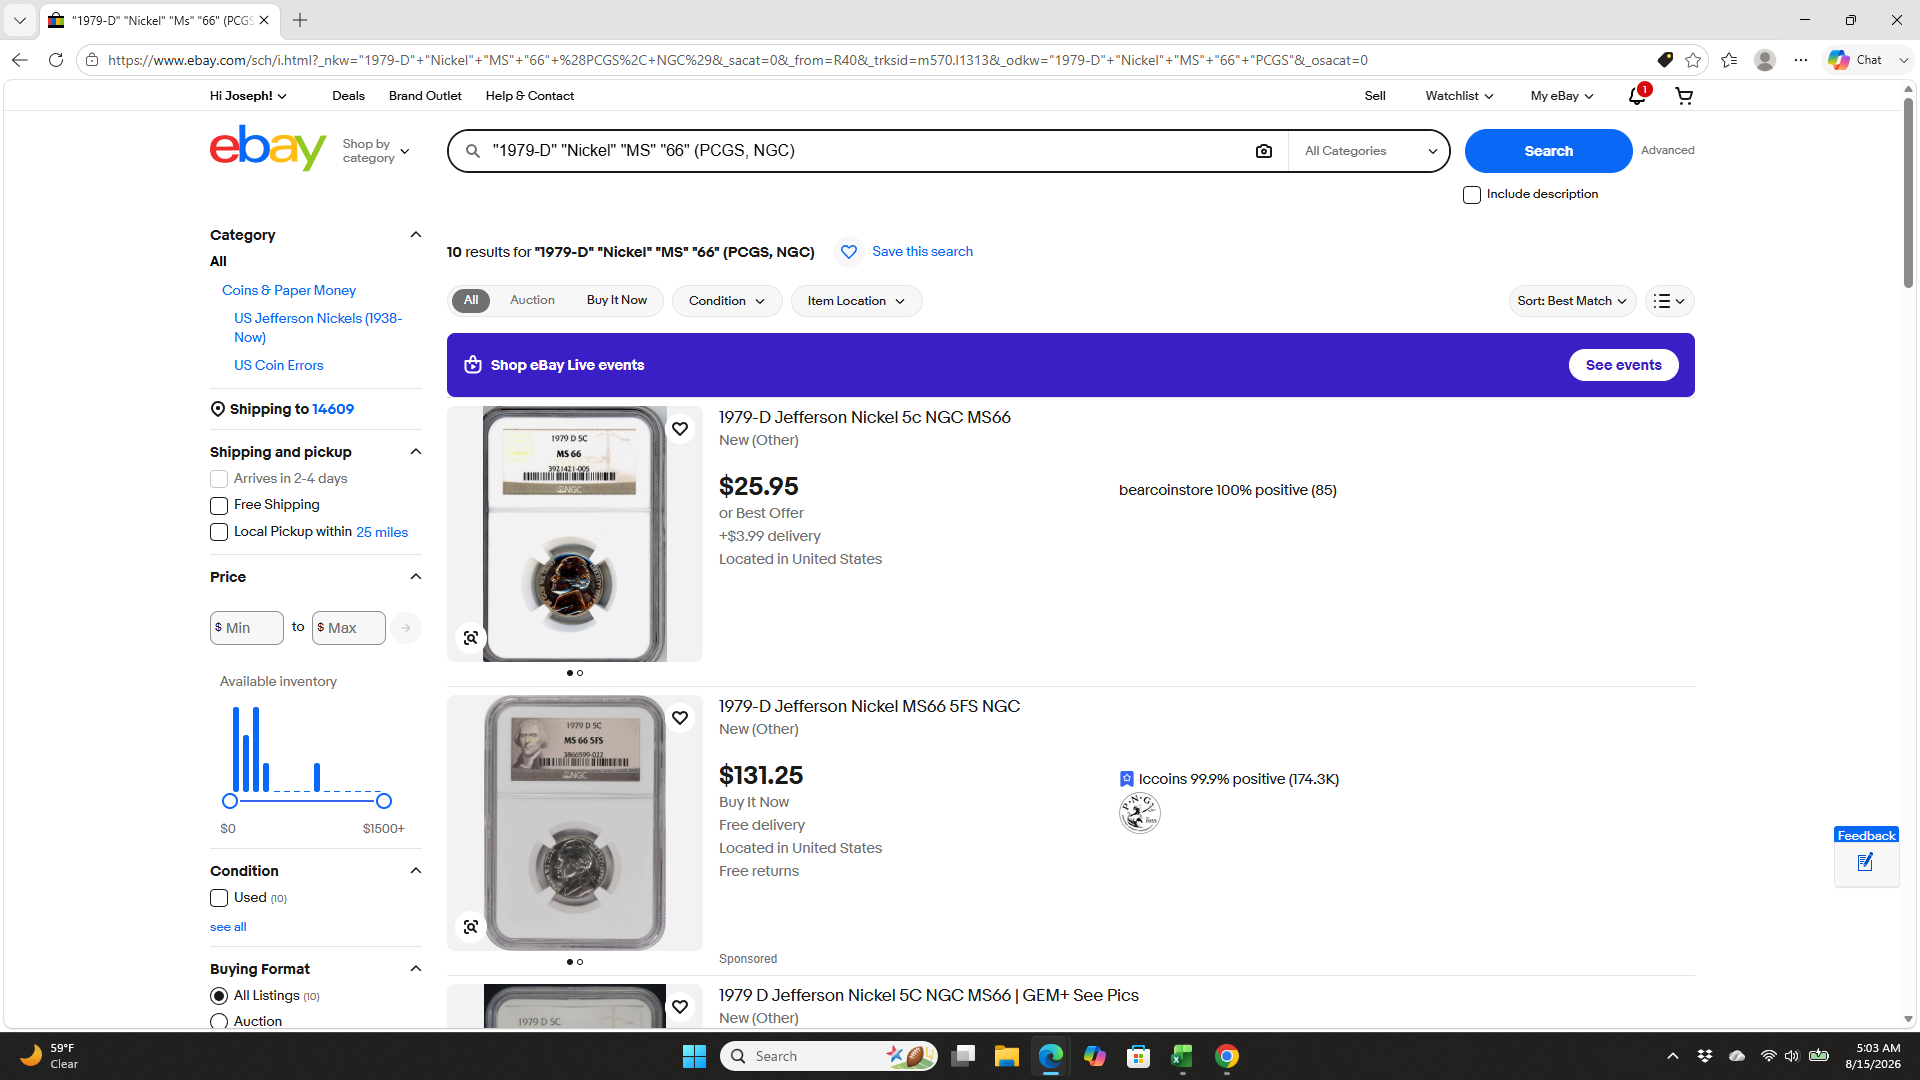Open the Sort: Best Match dropdown
The image size is (1920, 1080).
pyautogui.click(x=1572, y=301)
